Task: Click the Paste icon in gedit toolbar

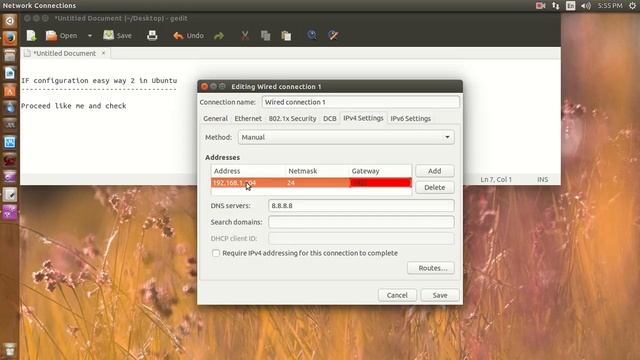Action: point(286,36)
